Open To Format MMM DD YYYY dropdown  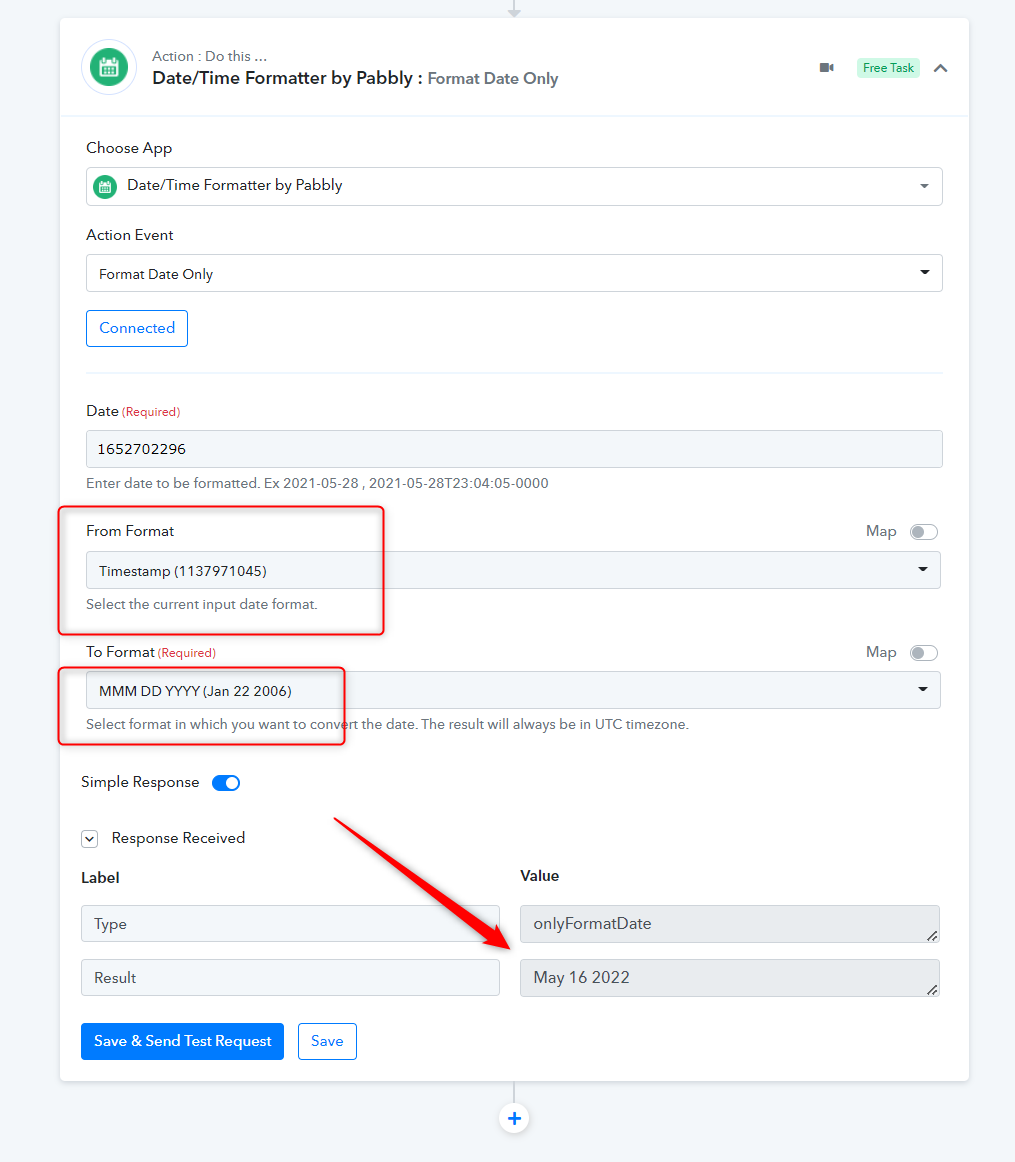(513, 690)
